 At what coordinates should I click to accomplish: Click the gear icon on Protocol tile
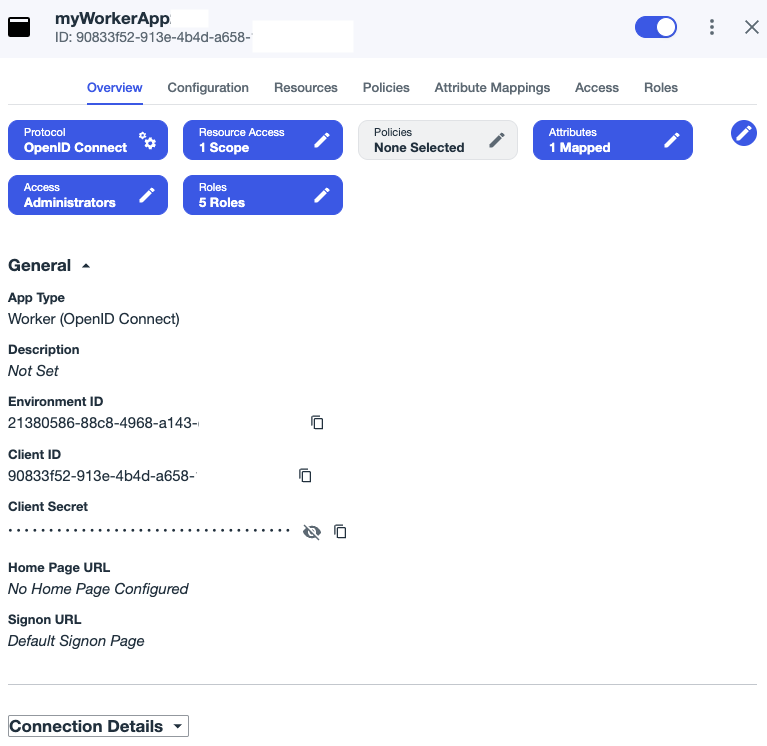coord(148,141)
